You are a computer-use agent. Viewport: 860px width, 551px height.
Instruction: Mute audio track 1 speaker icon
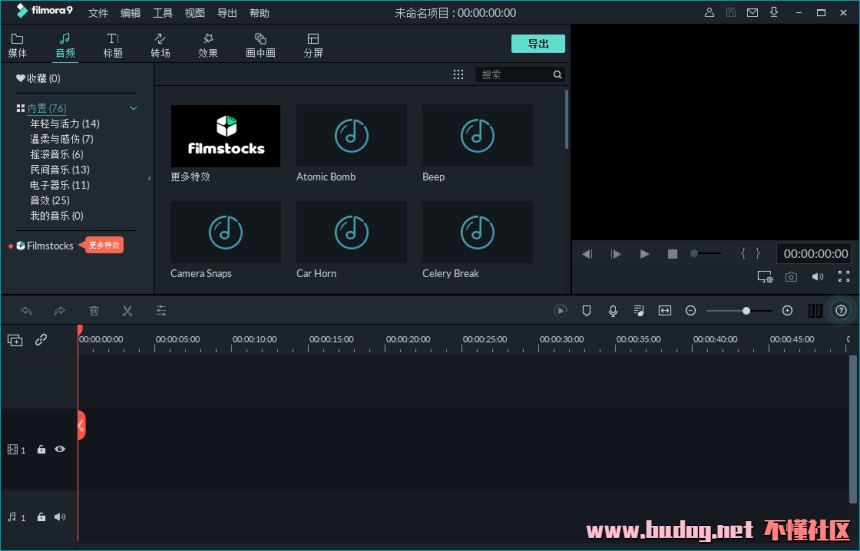point(60,517)
